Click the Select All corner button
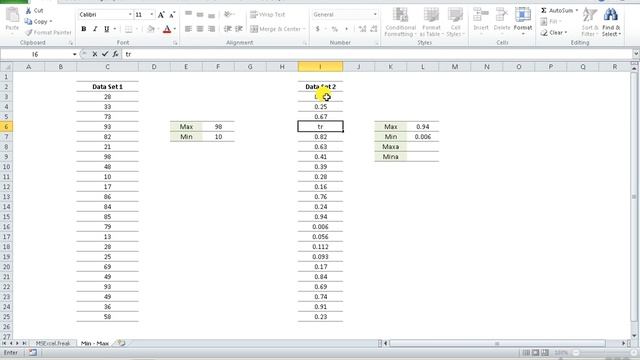 coord(6,67)
